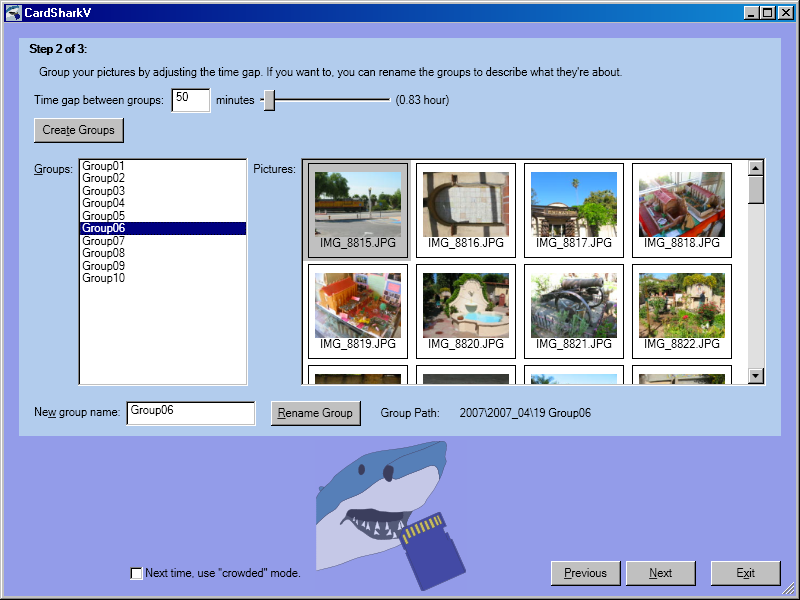Select Group09 in the Groups list
The width and height of the screenshot is (800, 600).
[x=163, y=266]
